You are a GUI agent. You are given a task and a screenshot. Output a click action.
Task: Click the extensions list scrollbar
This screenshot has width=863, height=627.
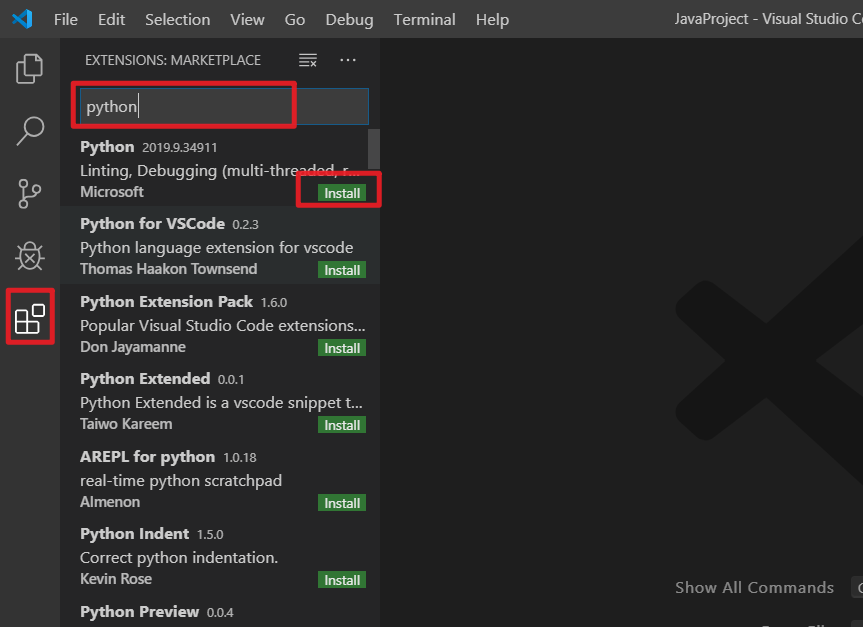374,149
